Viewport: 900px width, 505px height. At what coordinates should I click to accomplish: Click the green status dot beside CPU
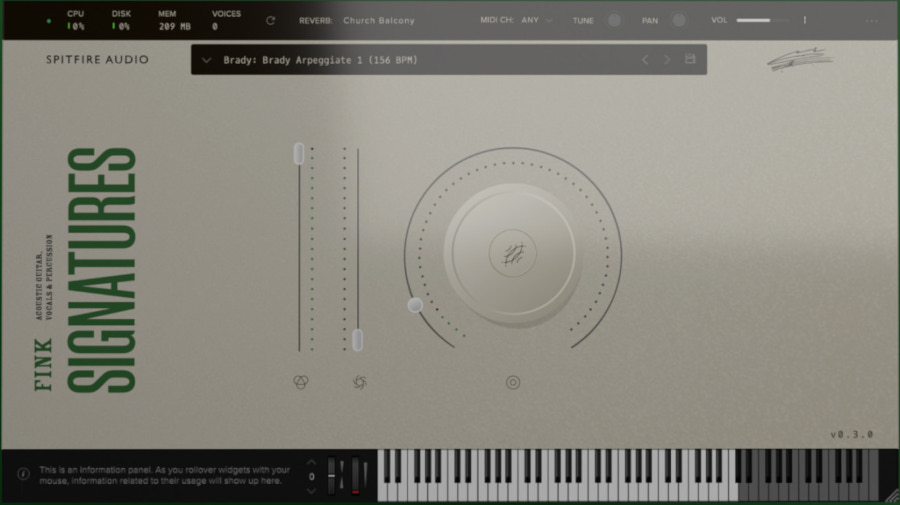click(x=49, y=21)
